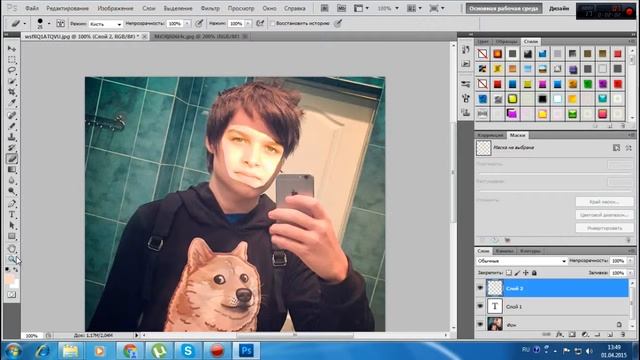Delete the current layer with trash icon
Screen dimensions: 640x360
(x=623, y=335)
